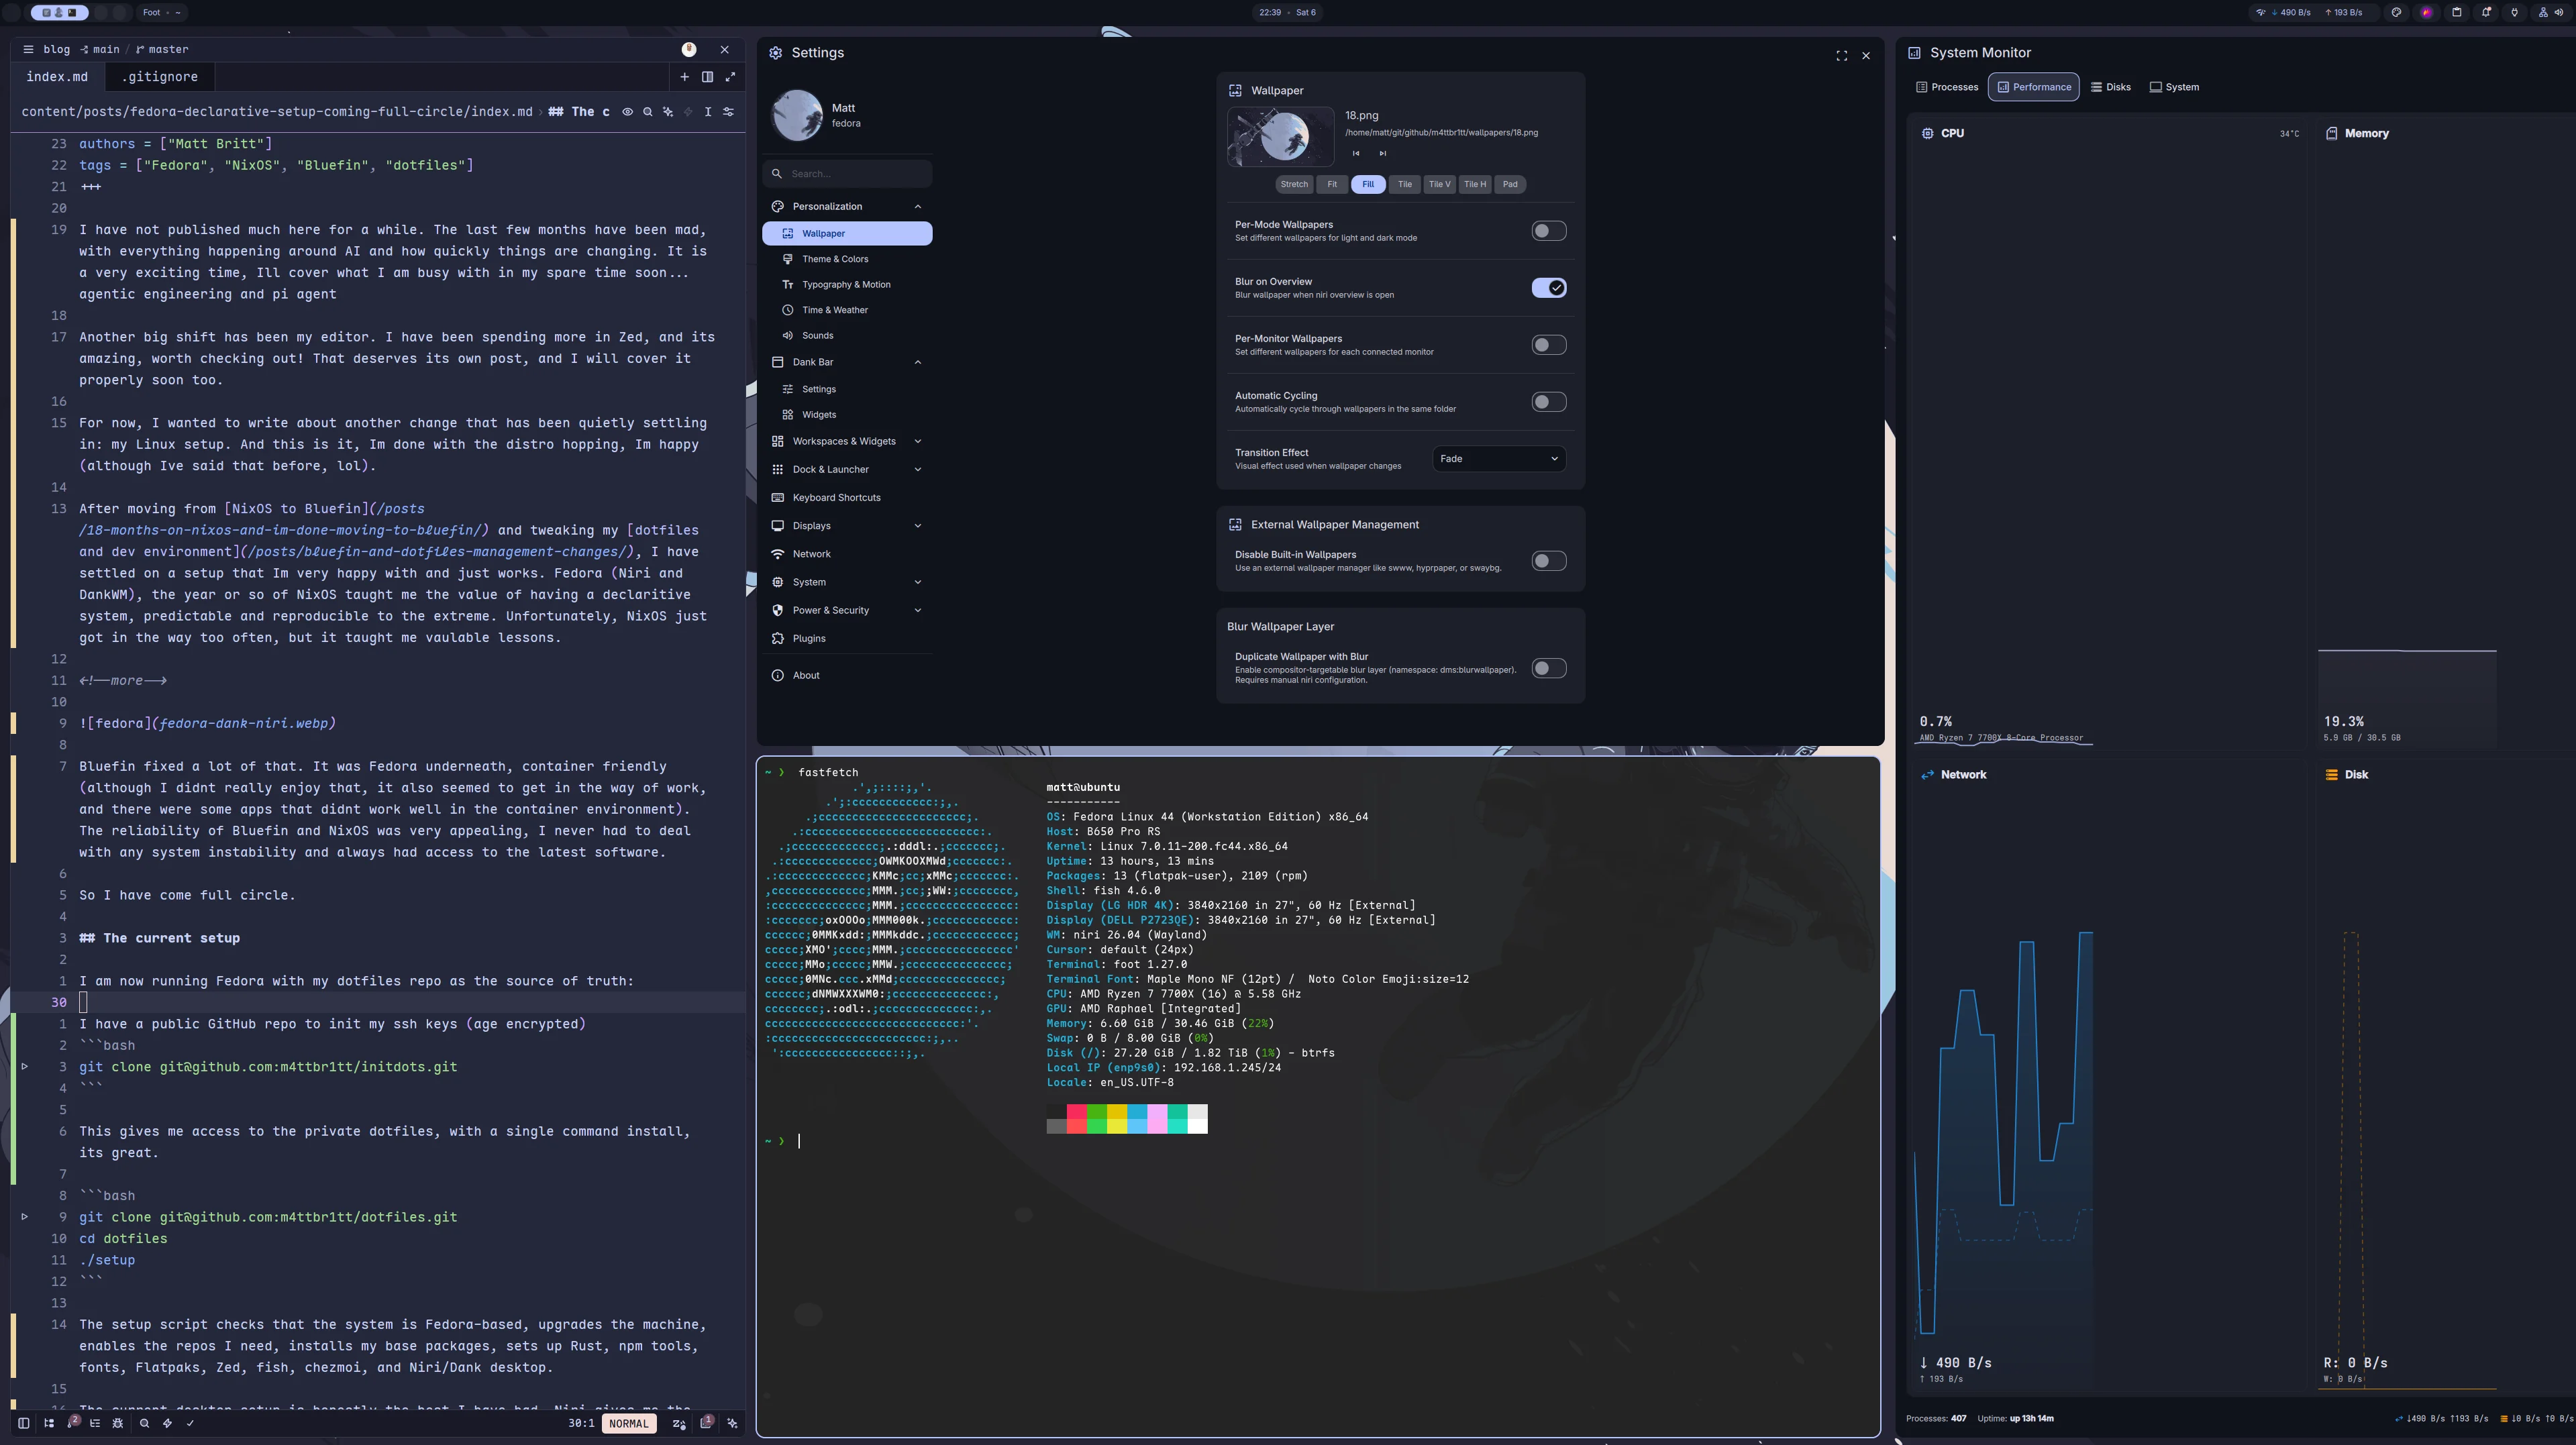Open the debugger bug icon in Zed
The height and width of the screenshot is (1445, 2576).
[118, 1423]
